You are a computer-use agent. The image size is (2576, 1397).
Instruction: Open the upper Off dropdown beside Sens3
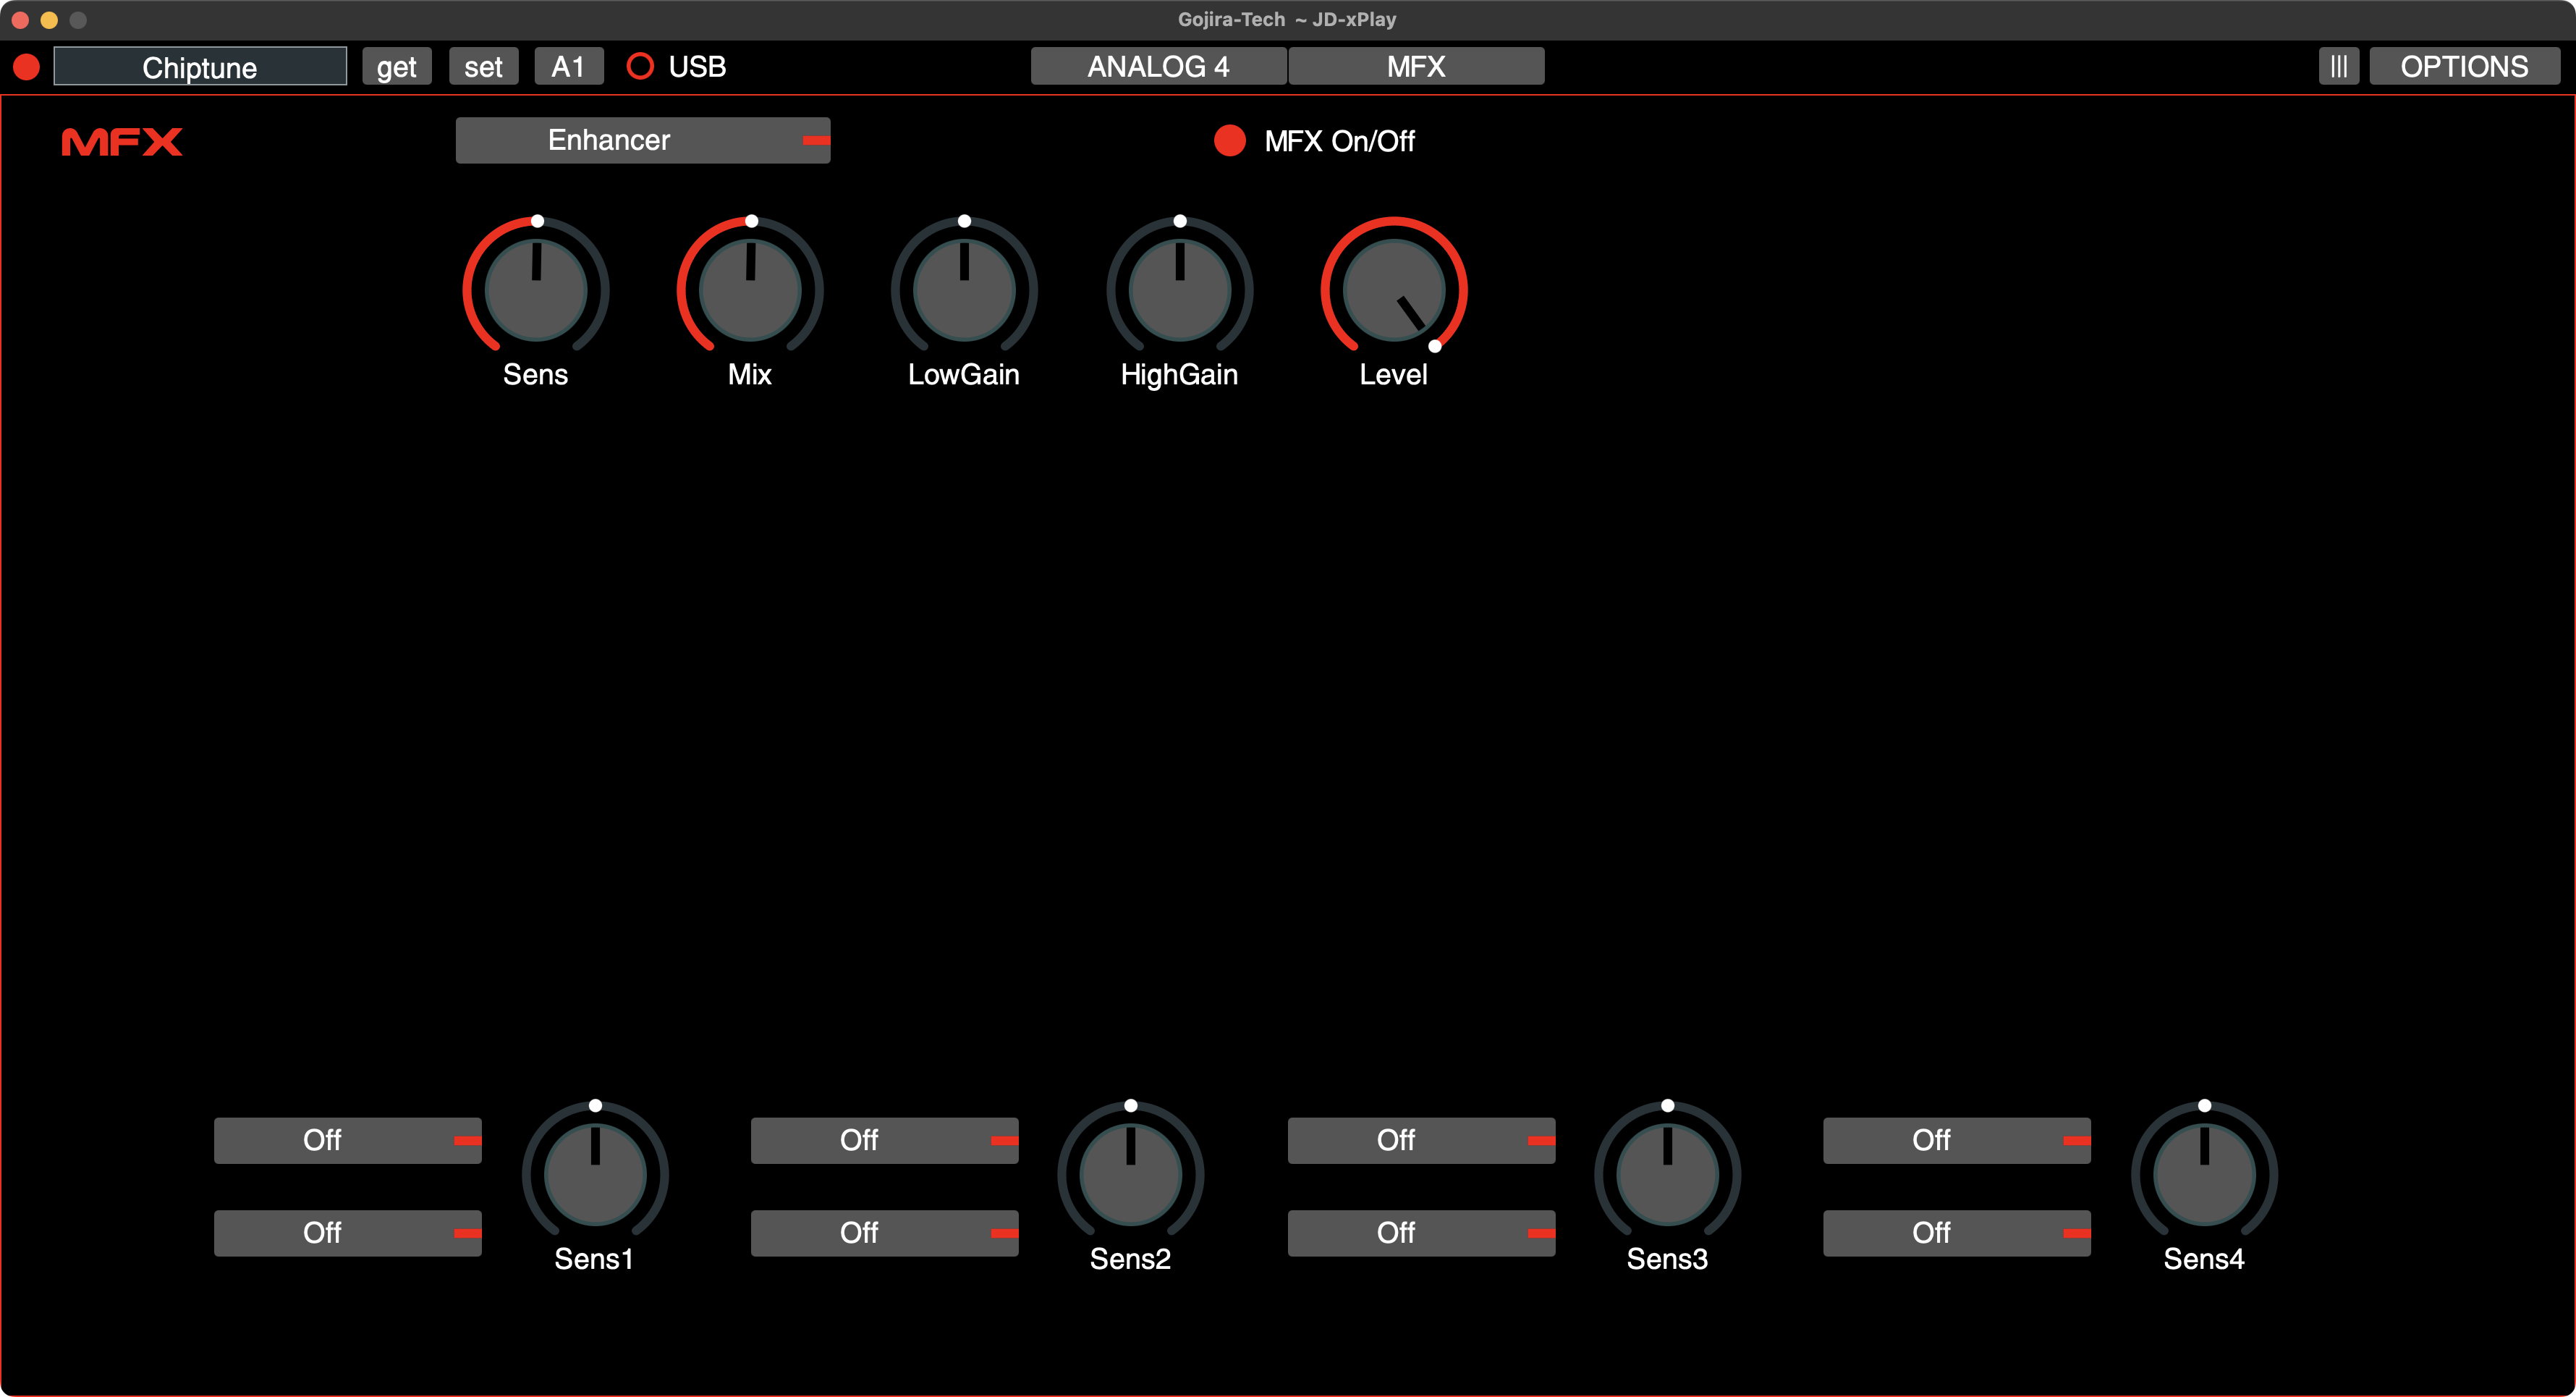coord(1422,1140)
